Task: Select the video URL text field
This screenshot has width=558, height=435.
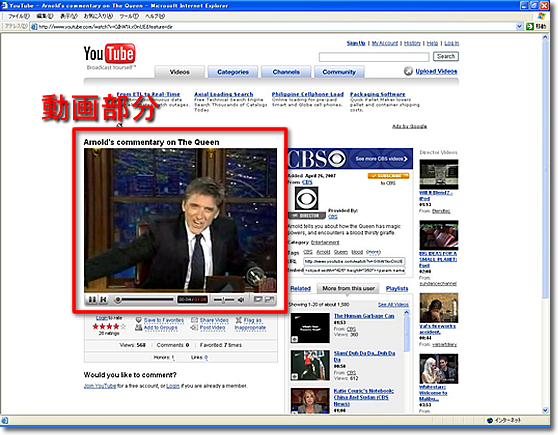Action: coord(354,261)
